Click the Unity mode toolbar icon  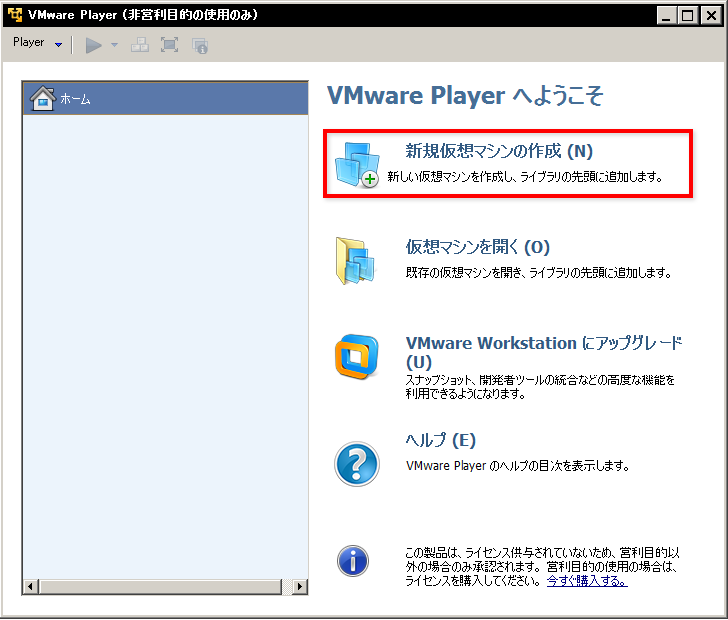click(x=200, y=46)
